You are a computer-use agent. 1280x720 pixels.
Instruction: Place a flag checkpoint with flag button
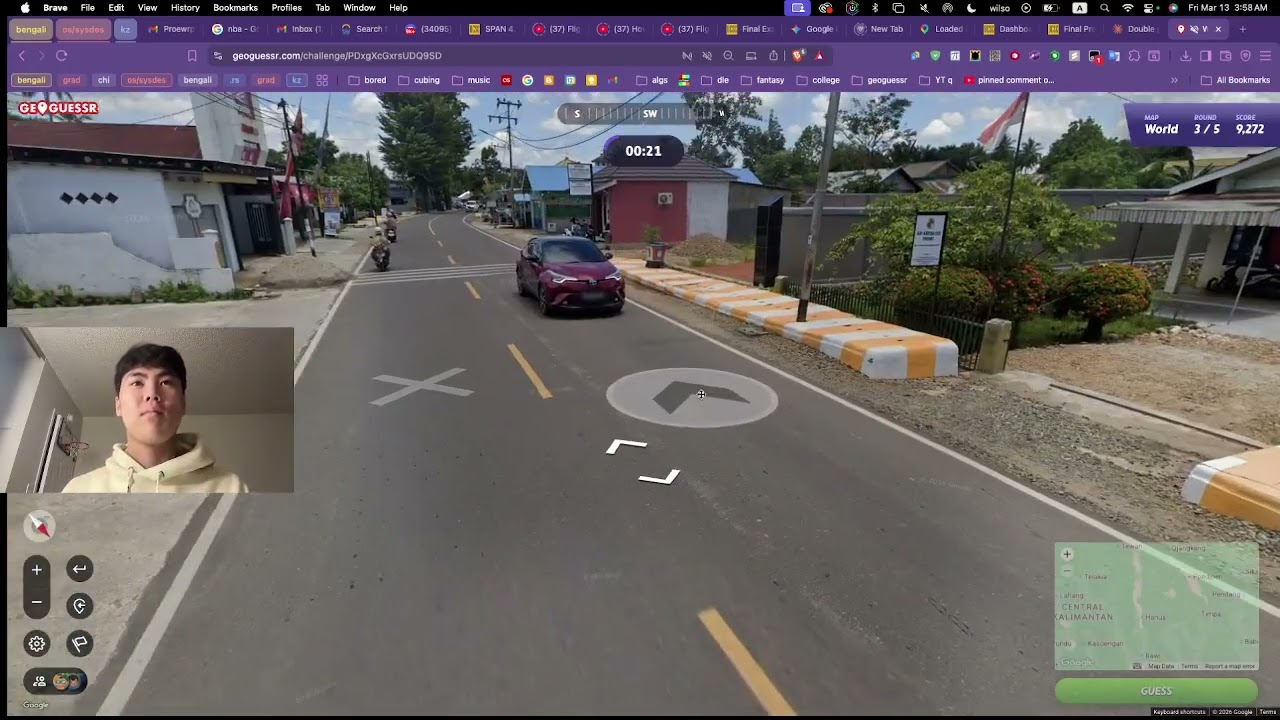[x=80, y=644]
